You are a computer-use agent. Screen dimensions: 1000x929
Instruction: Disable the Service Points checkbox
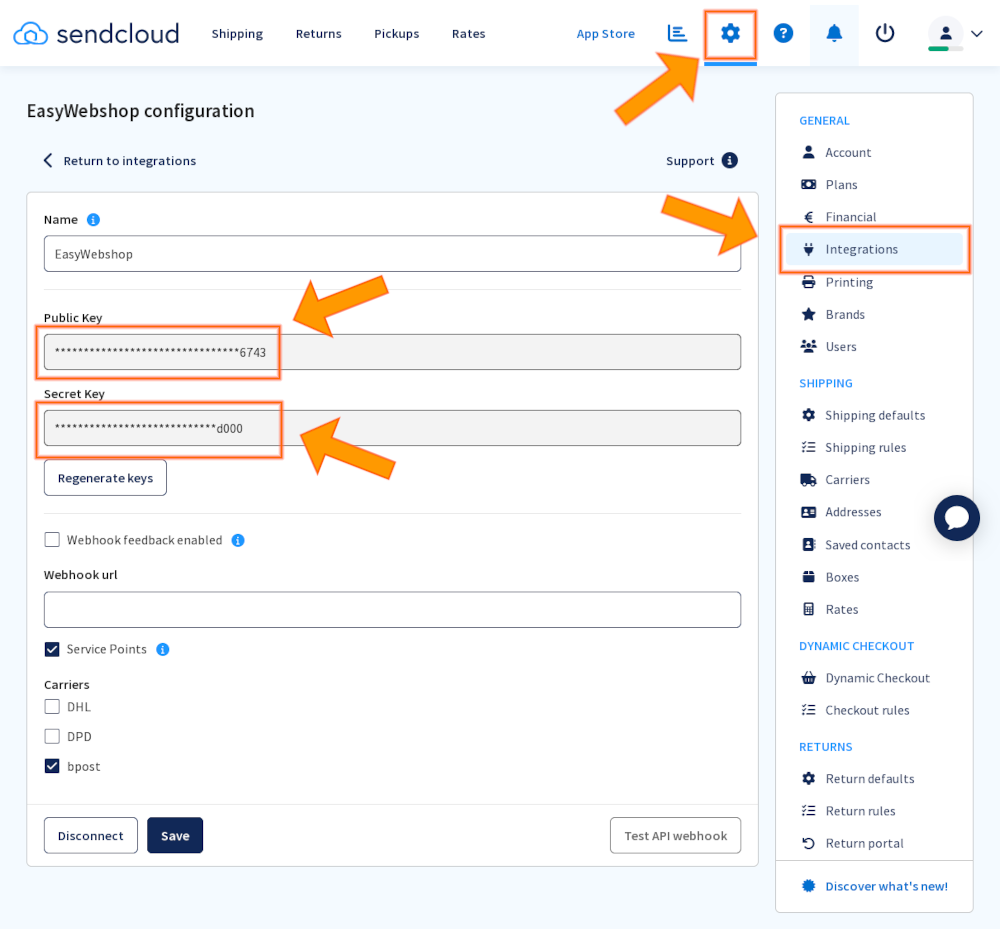51,649
